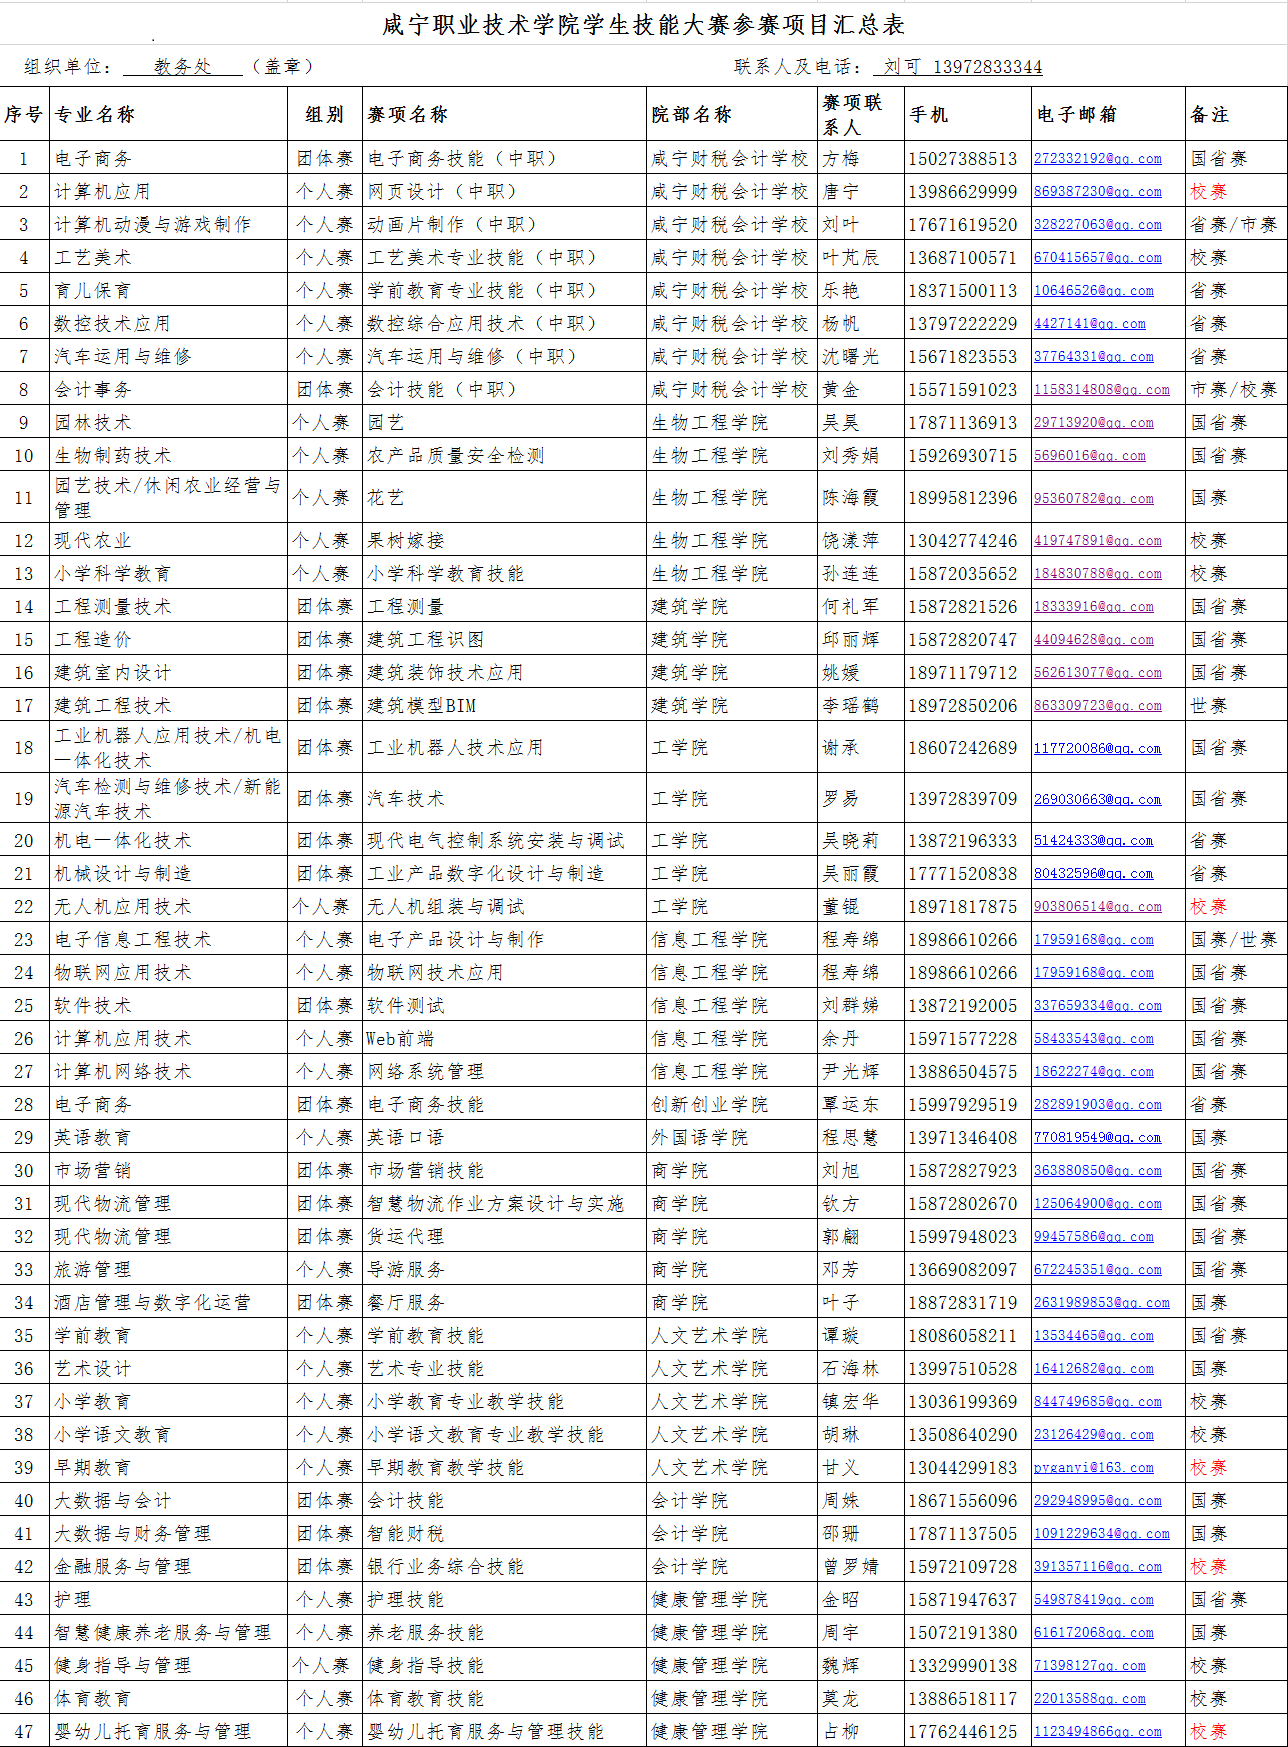Click email link 869387230@qq.com

tap(1097, 191)
